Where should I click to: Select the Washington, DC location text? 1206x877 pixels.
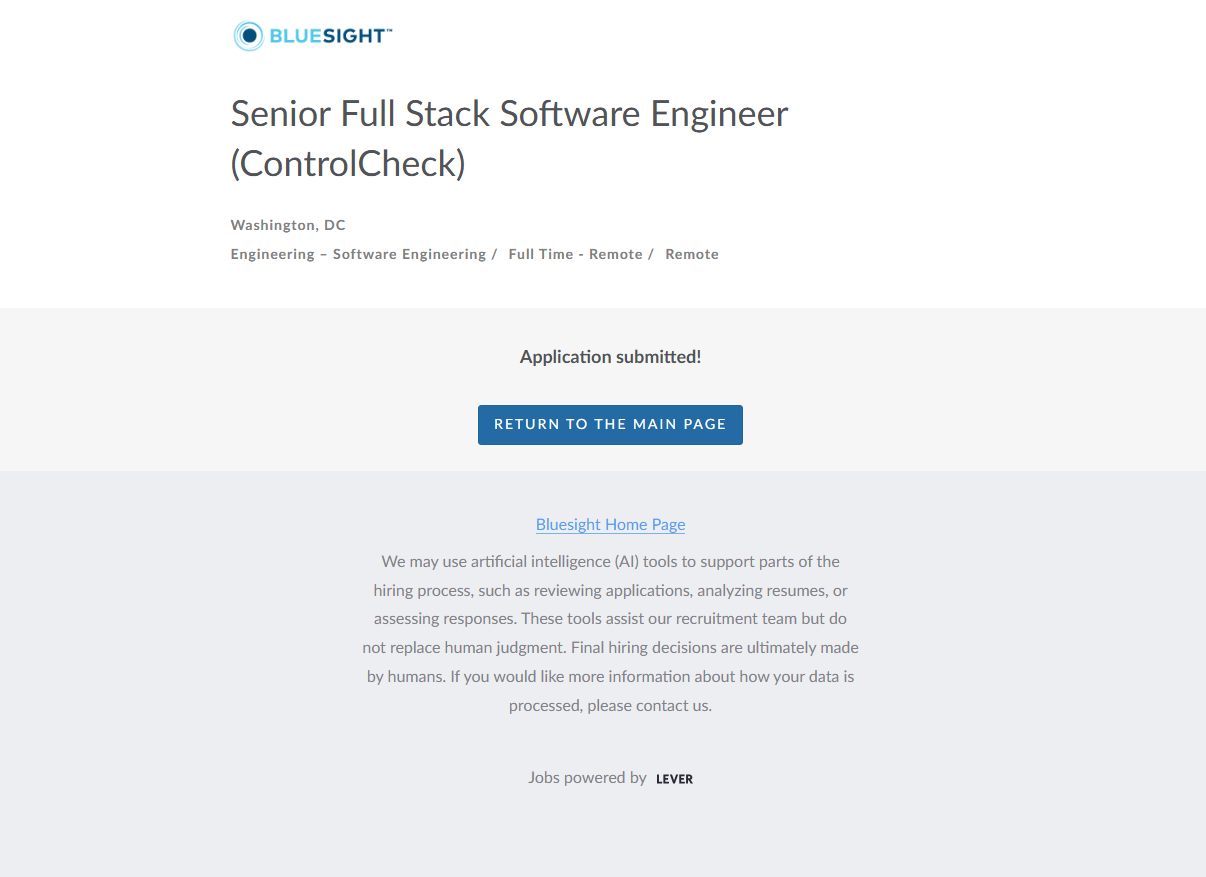tap(288, 225)
